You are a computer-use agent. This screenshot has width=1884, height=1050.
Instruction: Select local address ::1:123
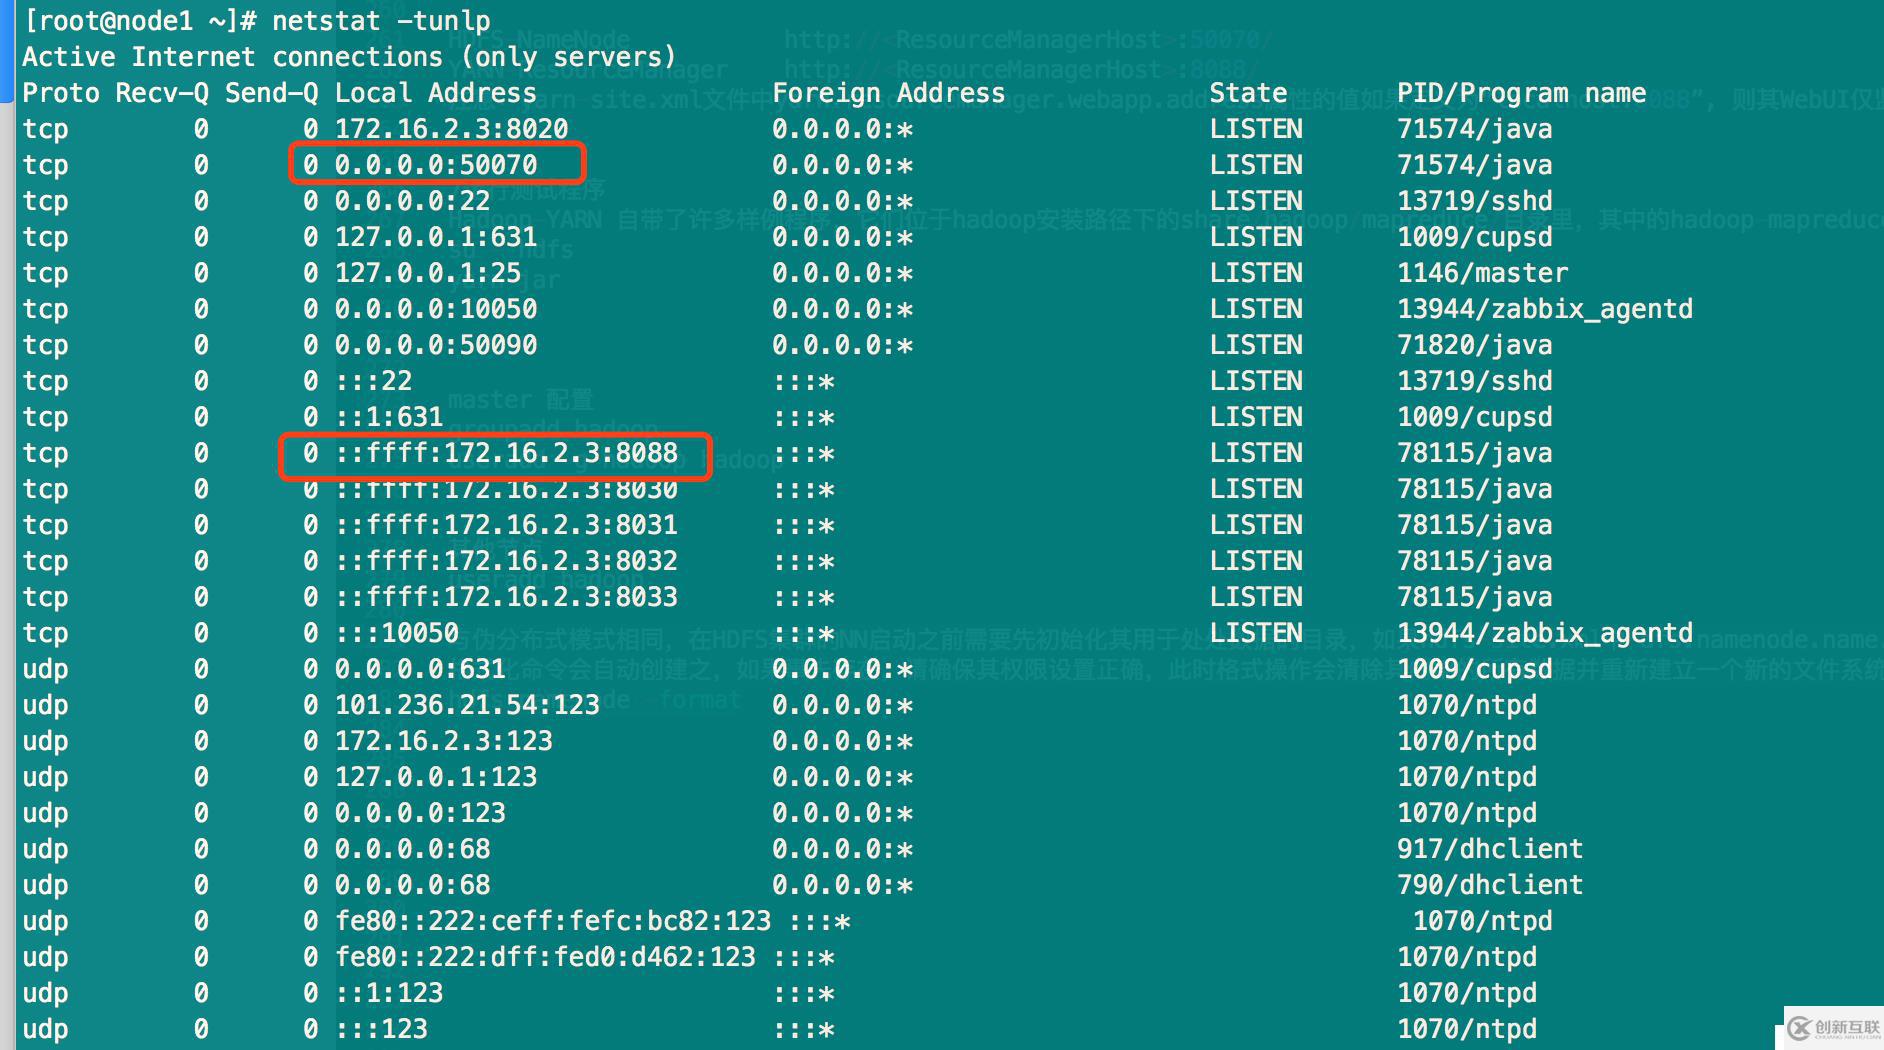click(389, 993)
